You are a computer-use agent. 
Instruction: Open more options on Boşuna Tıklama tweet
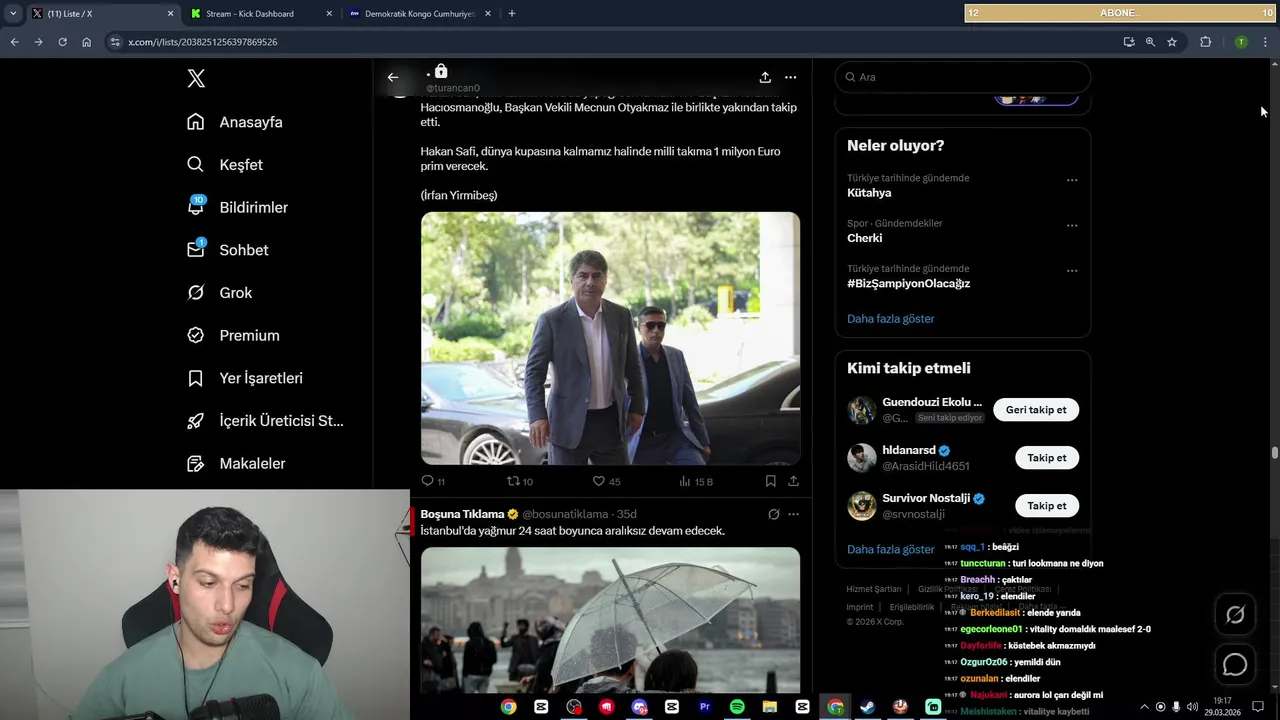[x=793, y=514]
